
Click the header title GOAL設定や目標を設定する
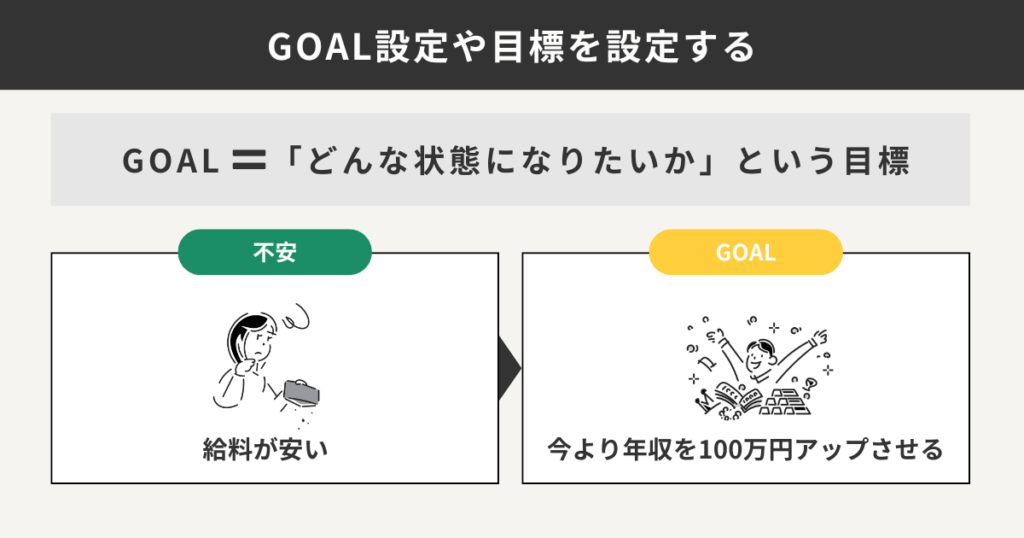tap(512, 47)
